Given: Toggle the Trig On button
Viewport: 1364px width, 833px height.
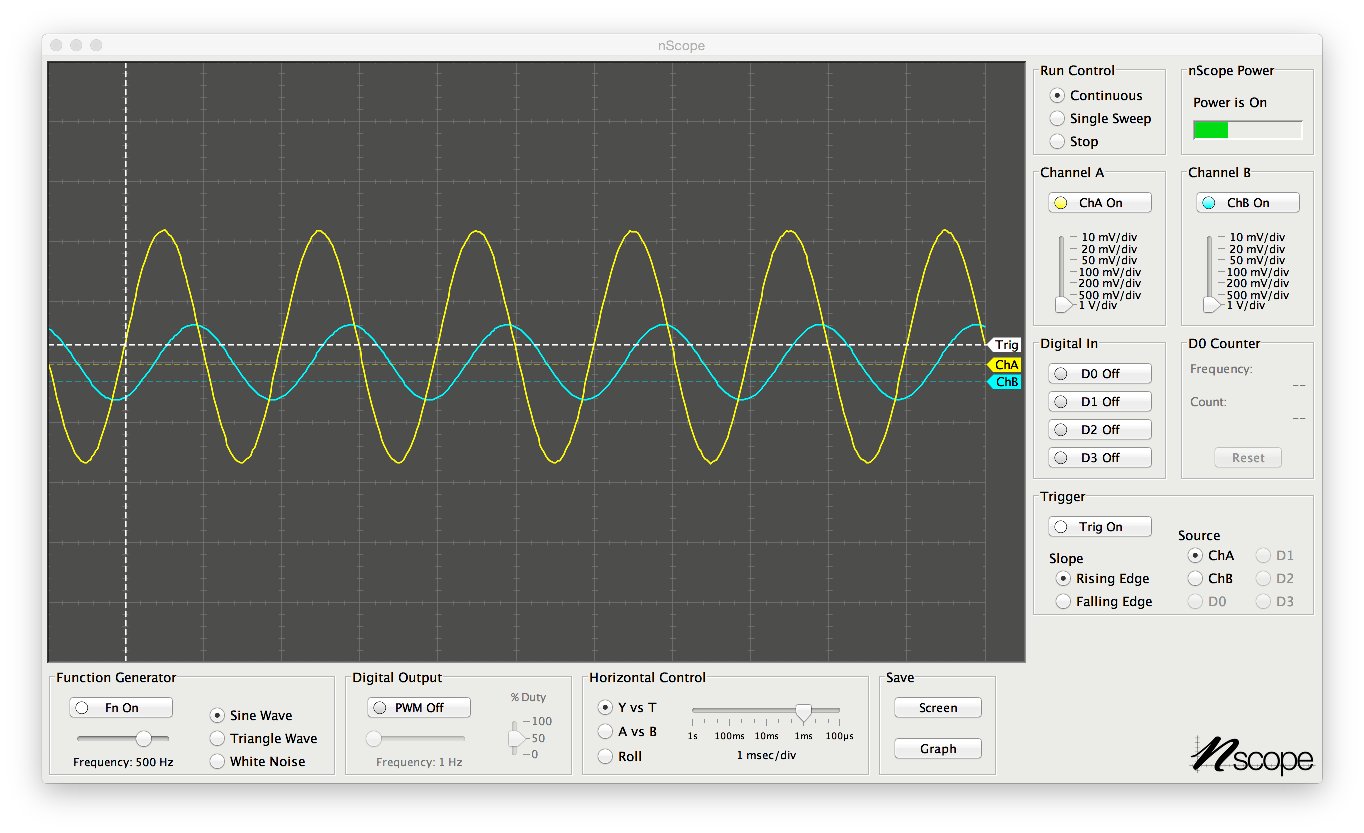Looking at the screenshot, I should pyautogui.click(x=1099, y=527).
